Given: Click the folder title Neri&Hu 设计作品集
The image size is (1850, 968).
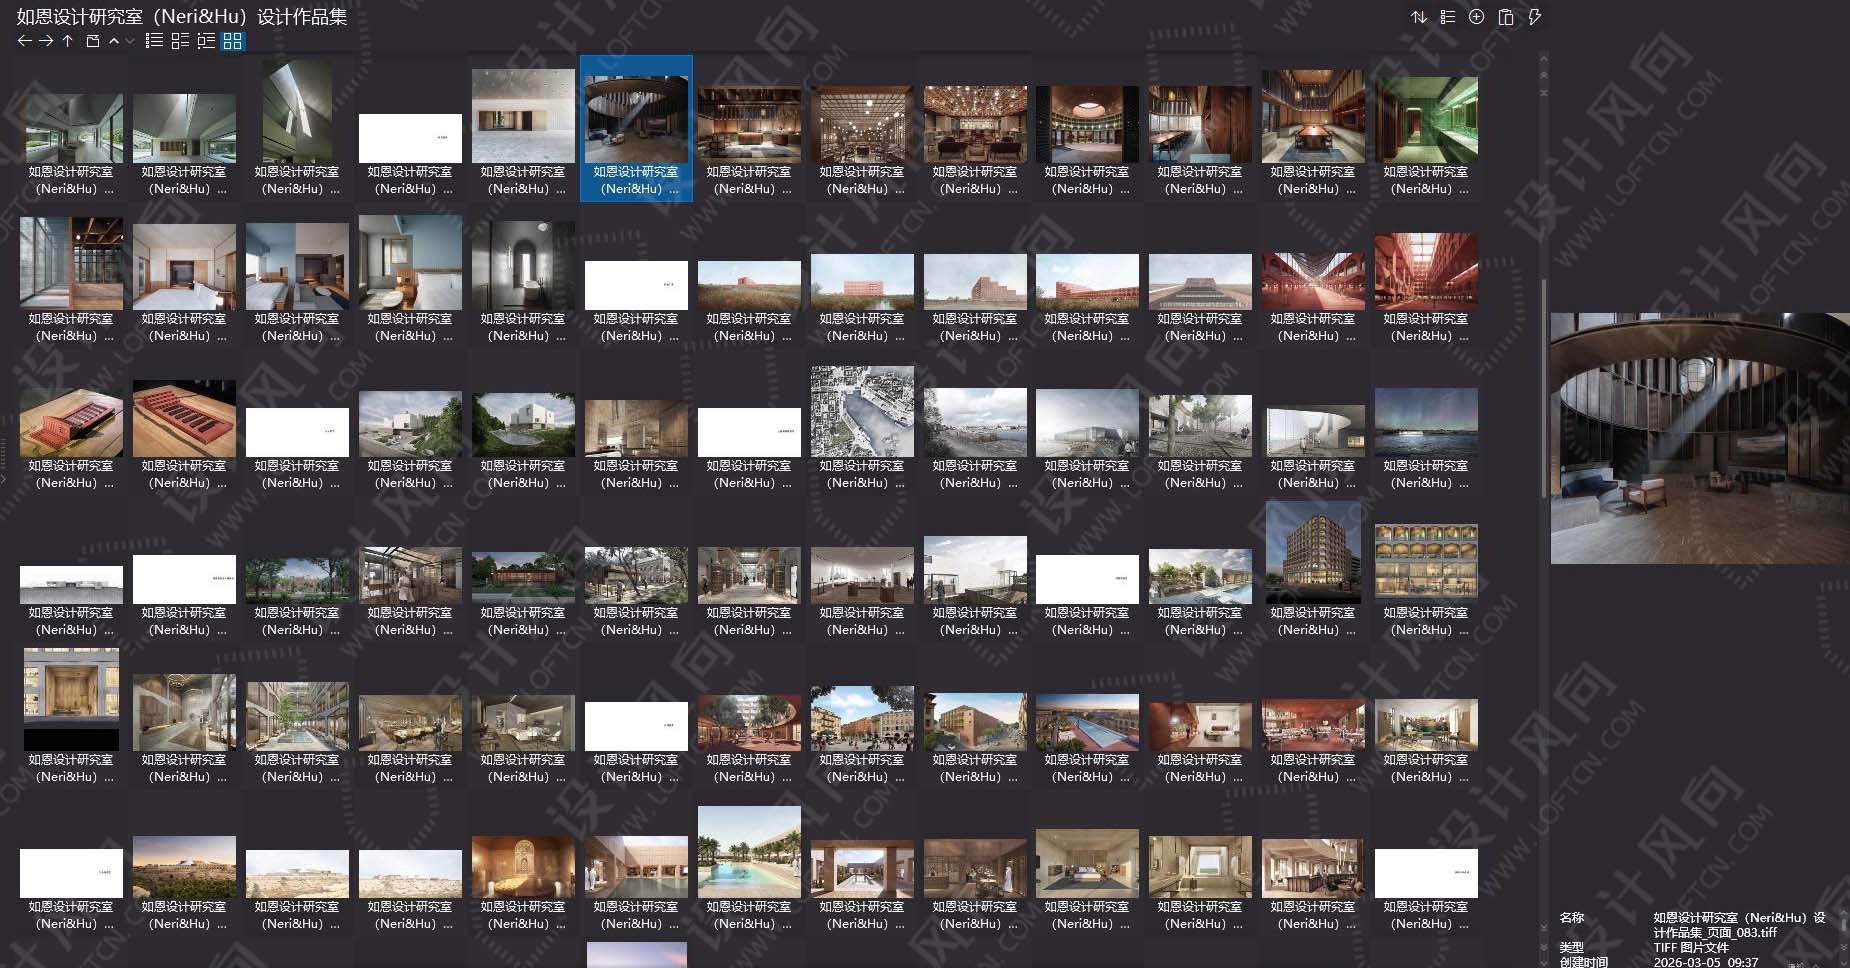Looking at the screenshot, I should pyautogui.click(x=182, y=16).
